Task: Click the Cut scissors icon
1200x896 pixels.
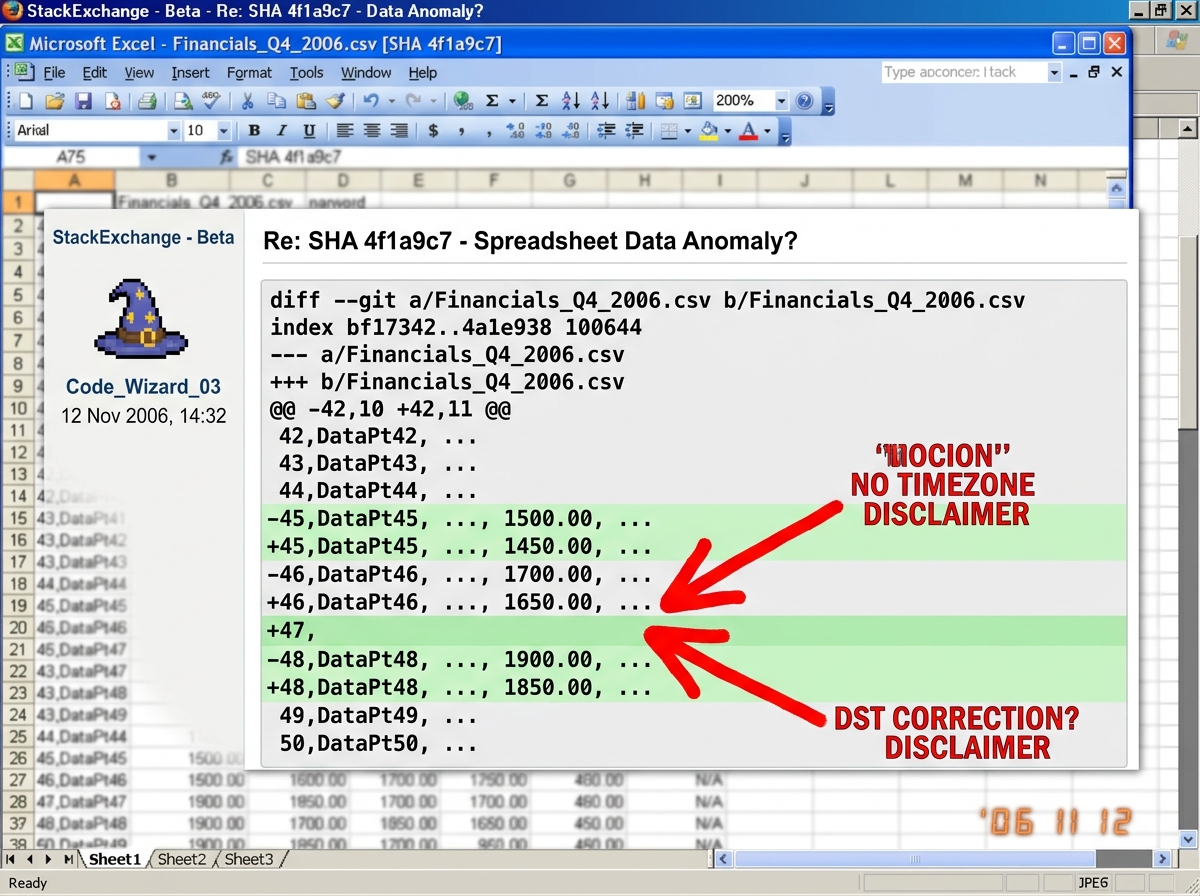Action: pyautogui.click(x=246, y=101)
